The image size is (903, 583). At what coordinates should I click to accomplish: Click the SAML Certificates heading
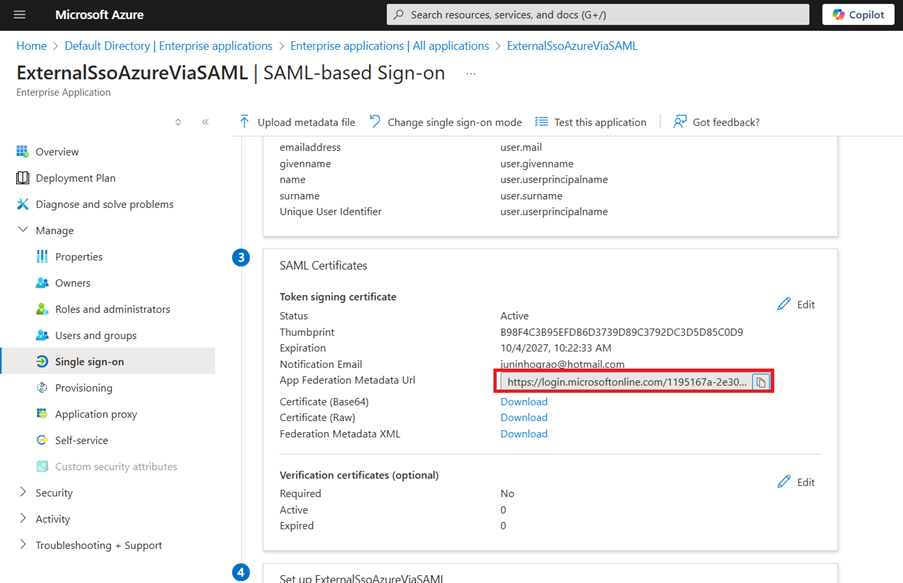tap(323, 266)
